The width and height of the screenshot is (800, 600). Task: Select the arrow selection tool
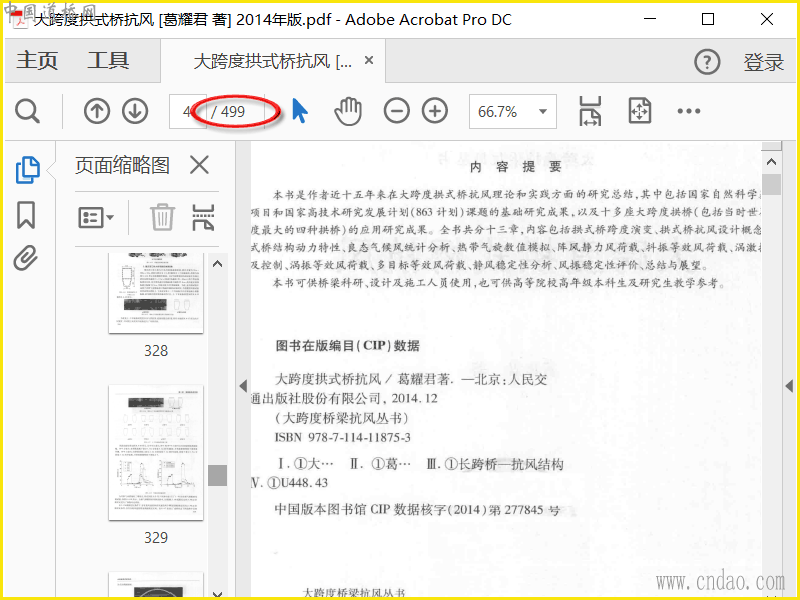(300, 111)
